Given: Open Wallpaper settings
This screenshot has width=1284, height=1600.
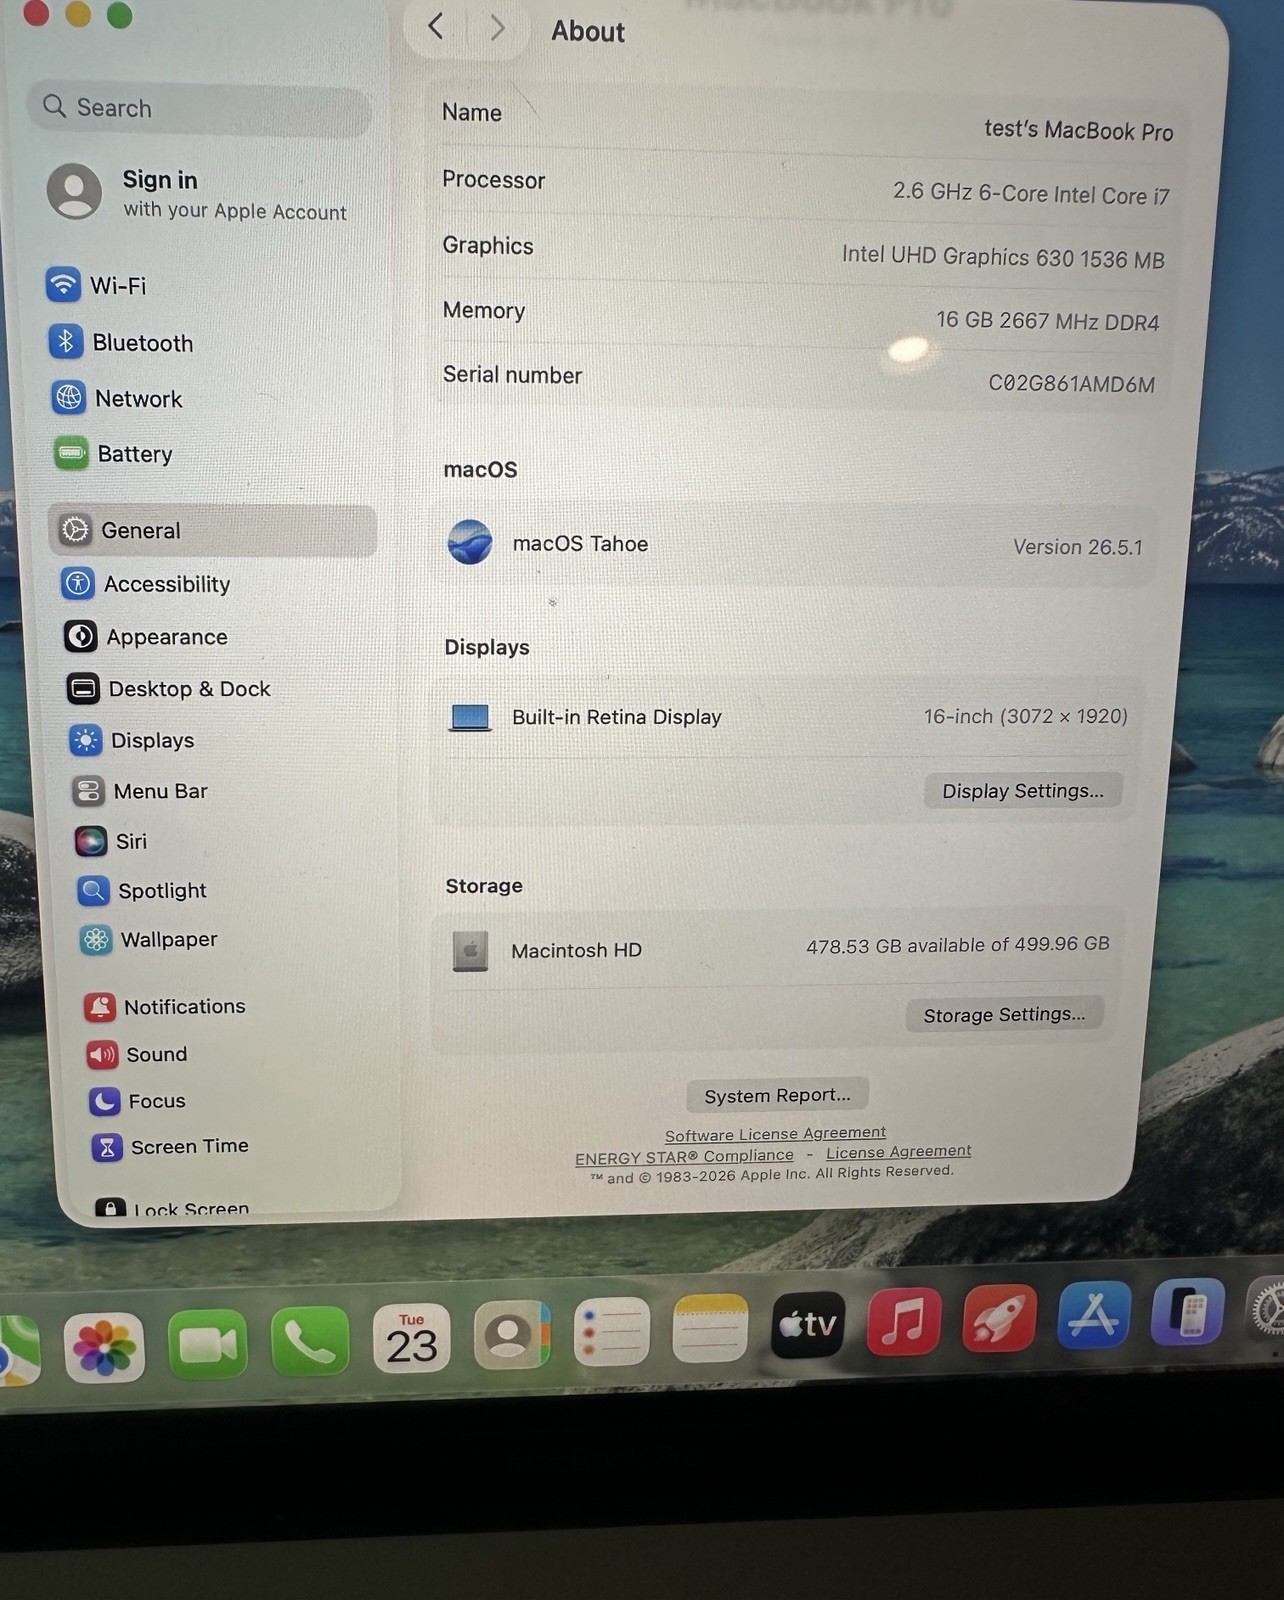Looking at the screenshot, I should click(148, 939).
